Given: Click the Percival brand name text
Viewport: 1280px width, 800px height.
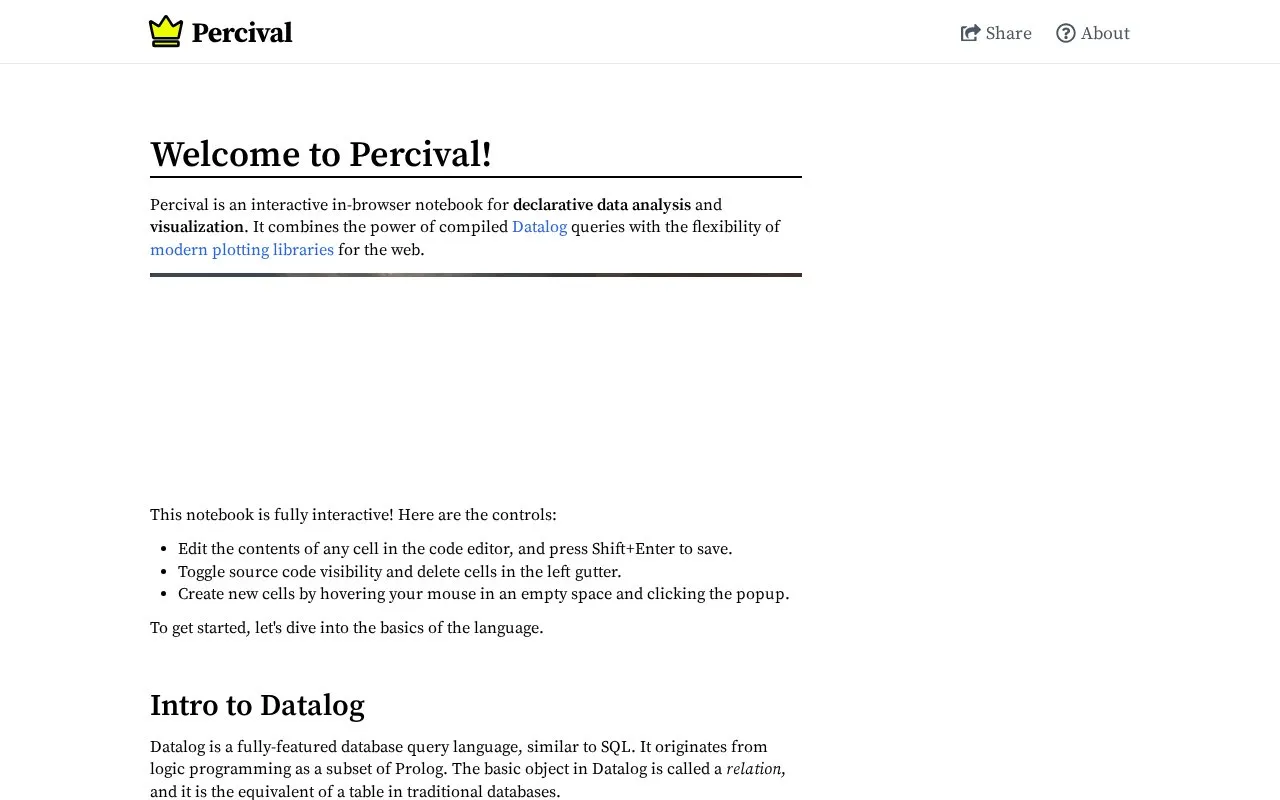Looking at the screenshot, I should (242, 33).
